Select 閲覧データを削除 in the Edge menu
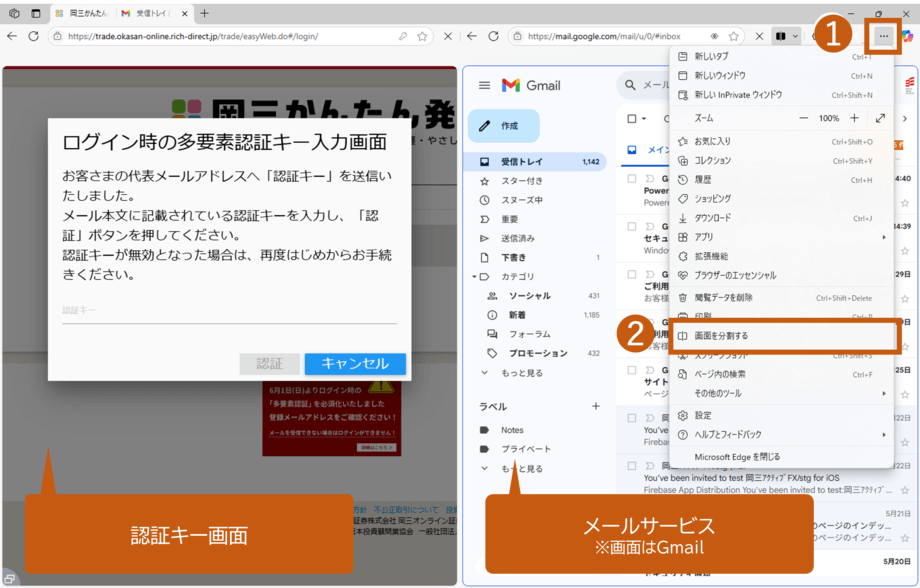The height and width of the screenshot is (588, 920). click(x=781, y=298)
